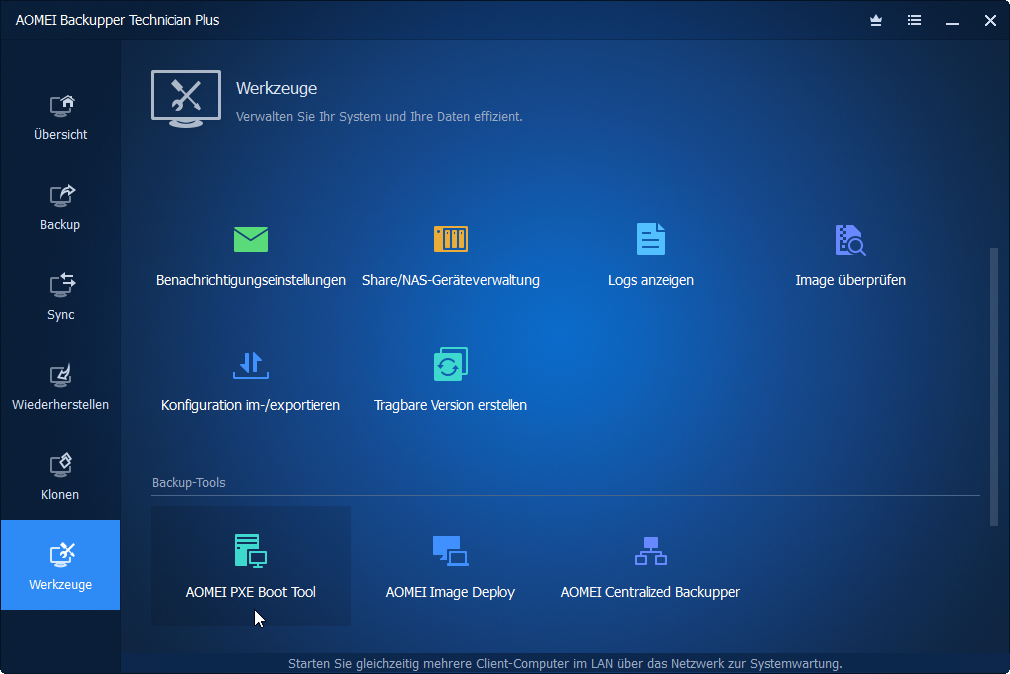Click the crown upgrade icon in title bar

pos(876,21)
